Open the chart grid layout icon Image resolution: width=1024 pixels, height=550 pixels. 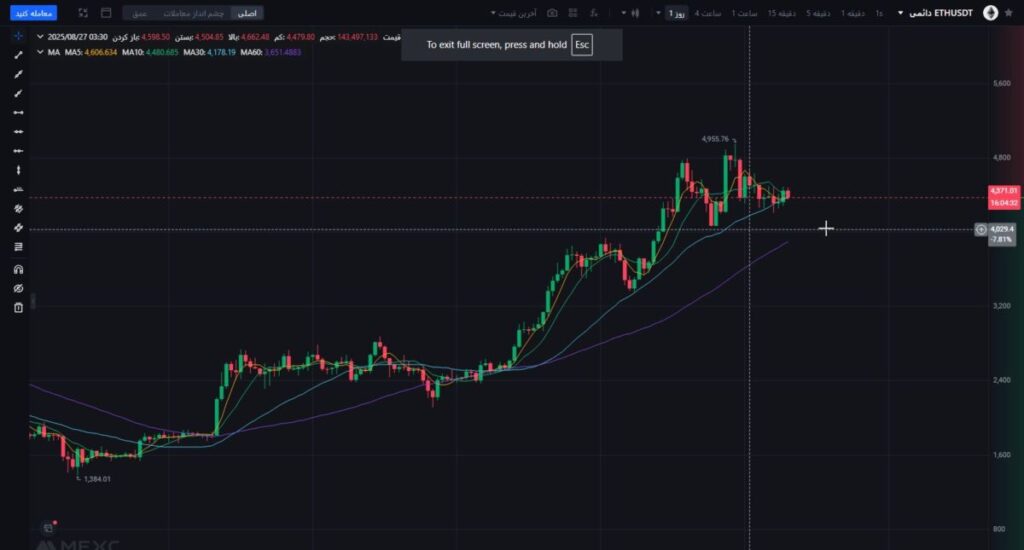click(x=574, y=13)
